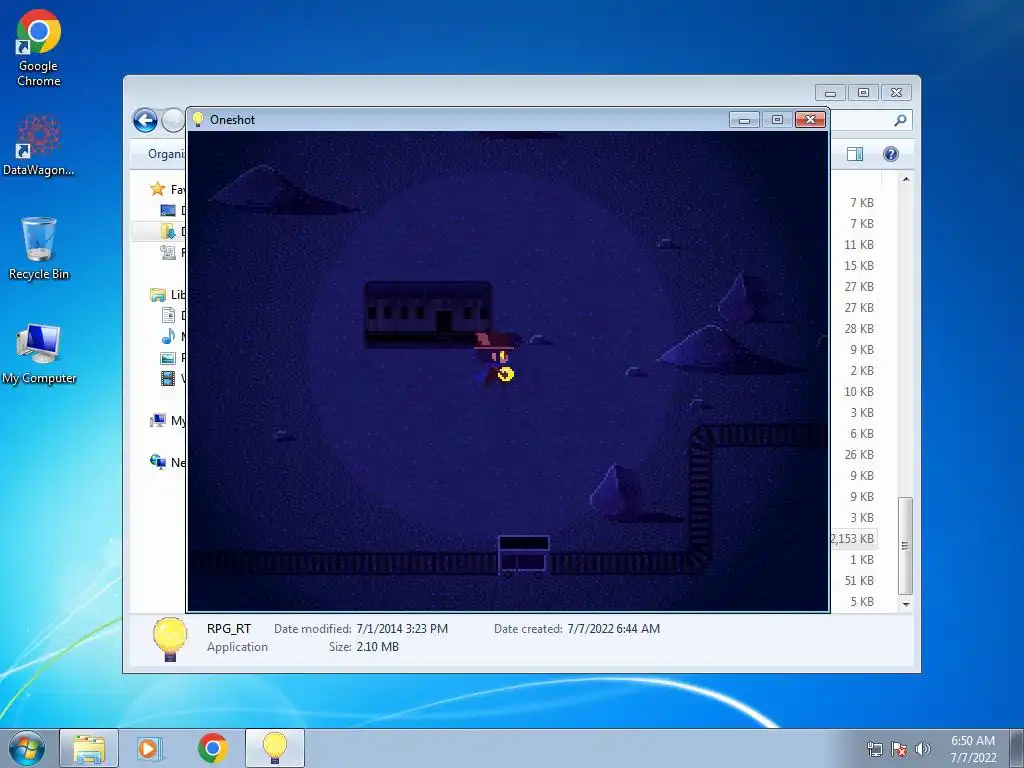Maximize the Explorer window behind Oneshot
Screen dimensions: 1024x768
pyautogui.click(x=863, y=93)
